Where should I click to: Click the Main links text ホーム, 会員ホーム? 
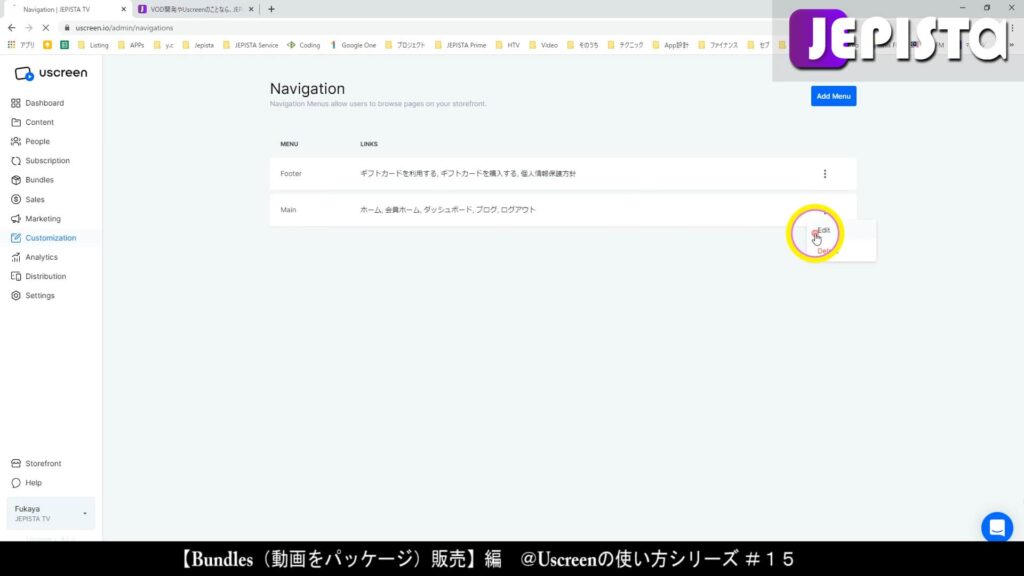[390, 210]
